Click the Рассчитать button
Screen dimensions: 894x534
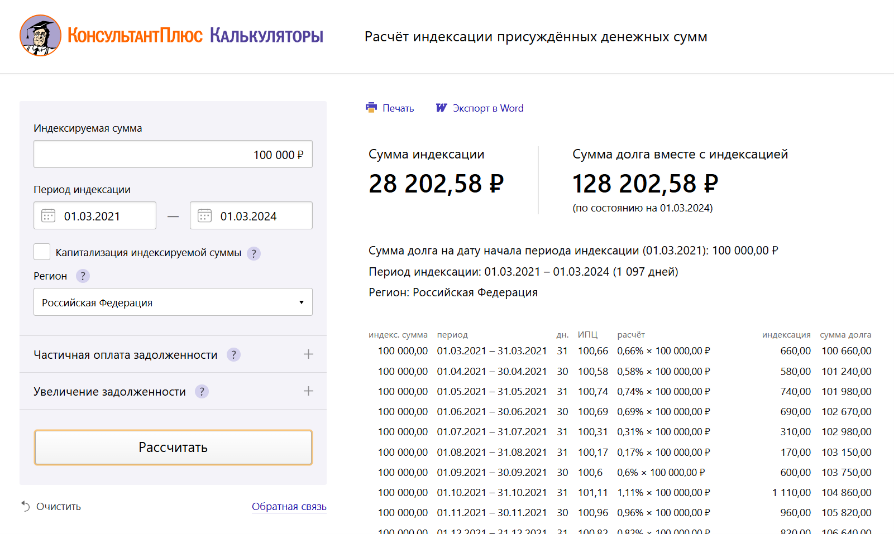pyautogui.click(x=173, y=447)
